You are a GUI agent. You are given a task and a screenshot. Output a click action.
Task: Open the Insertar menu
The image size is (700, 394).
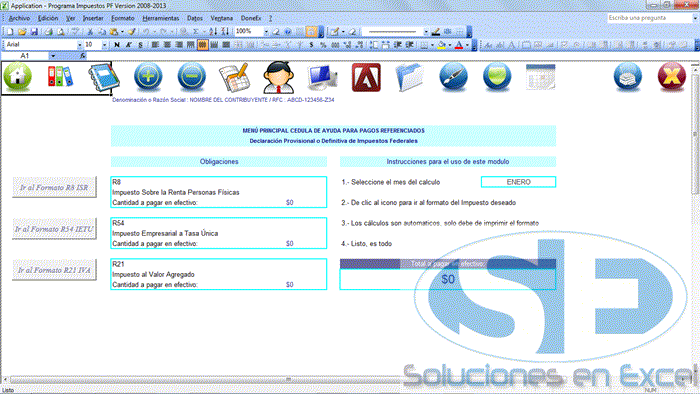[x=93, y=18]
